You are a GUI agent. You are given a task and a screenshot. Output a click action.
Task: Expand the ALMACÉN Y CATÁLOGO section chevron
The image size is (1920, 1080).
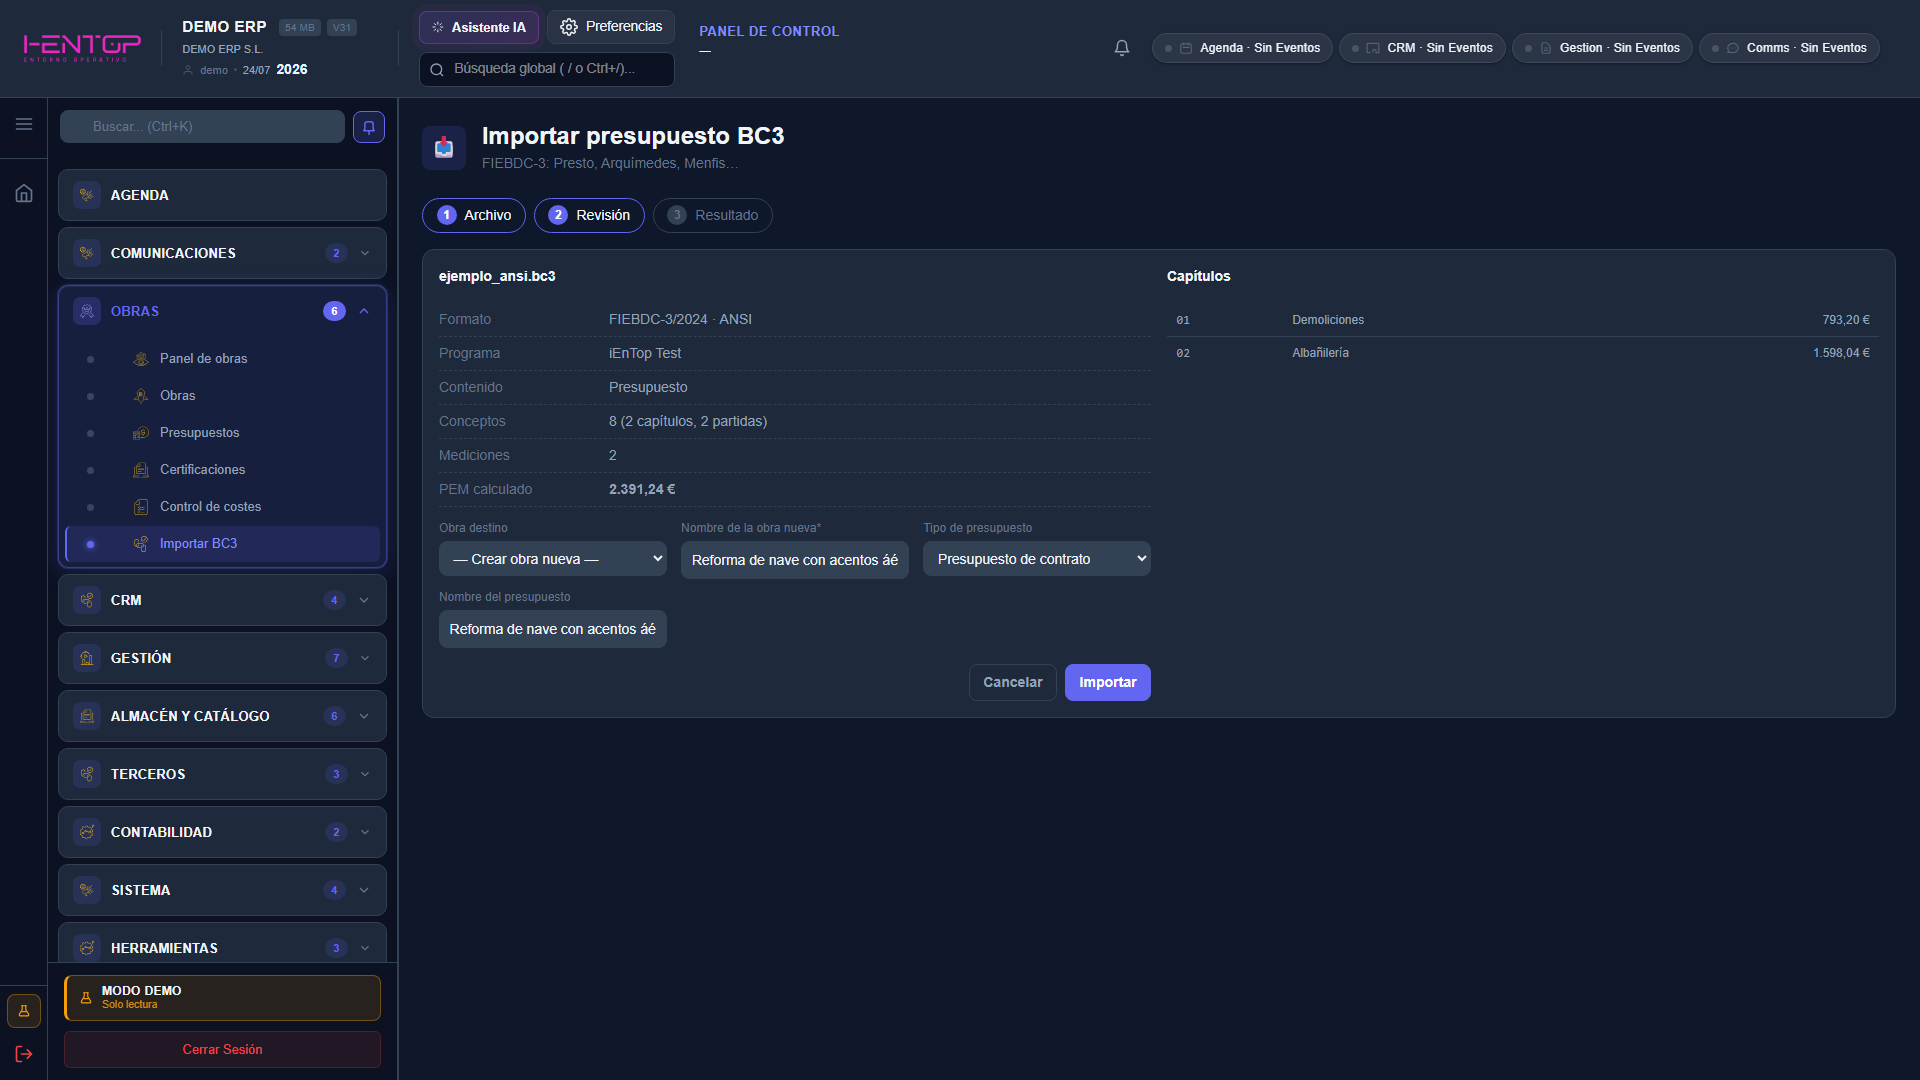click(x=364, y=716)
